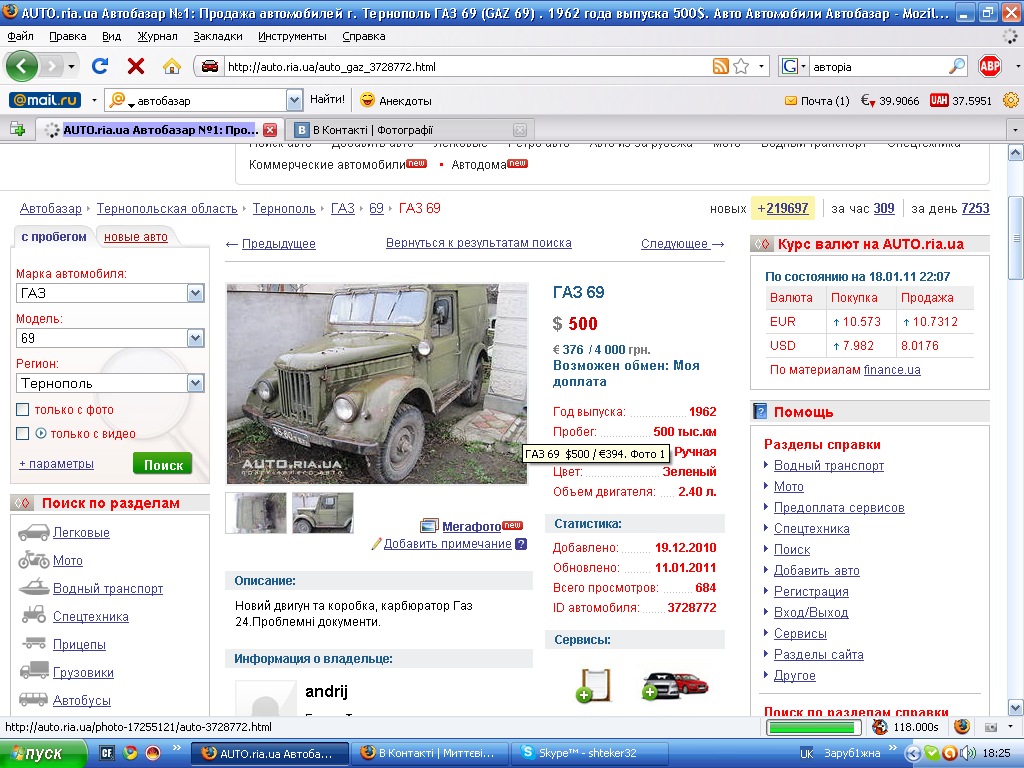Screen dimensions: 1024x768
Task: Click the add-to-compare car icon under Сервисы
Action: (x=675, y=685)
